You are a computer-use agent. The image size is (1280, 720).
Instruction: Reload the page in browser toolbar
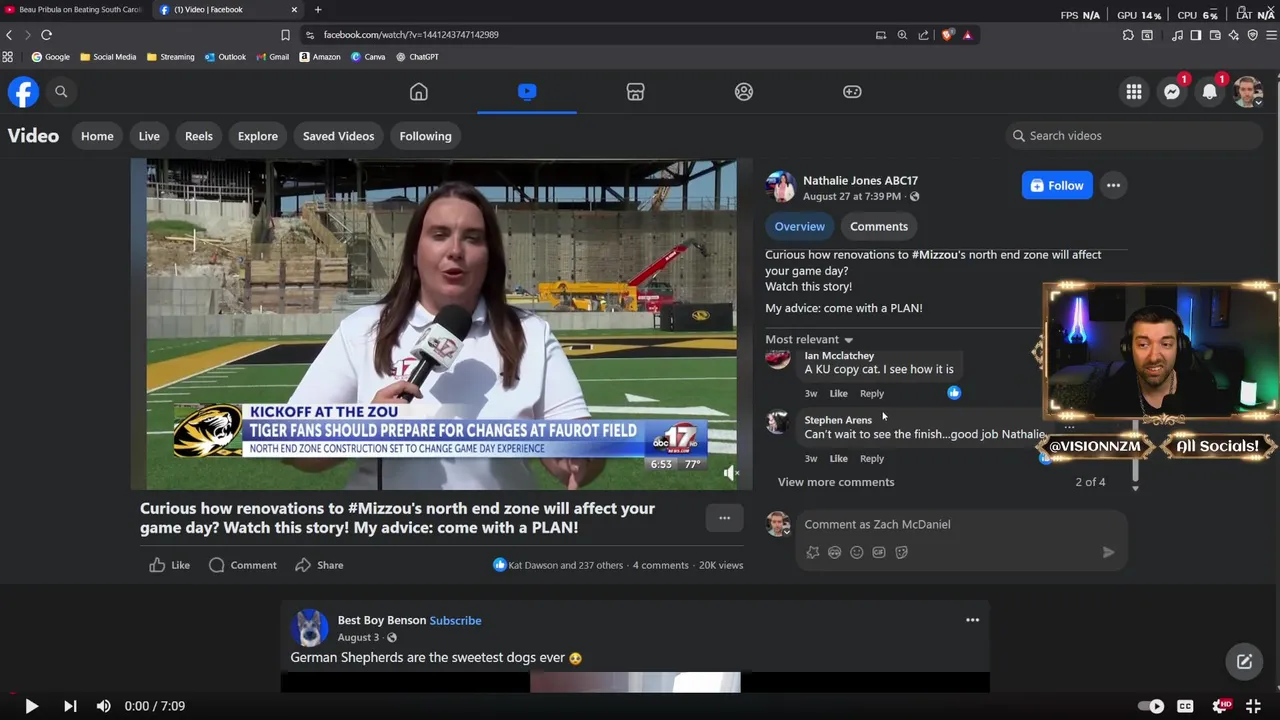coord(46,35)
